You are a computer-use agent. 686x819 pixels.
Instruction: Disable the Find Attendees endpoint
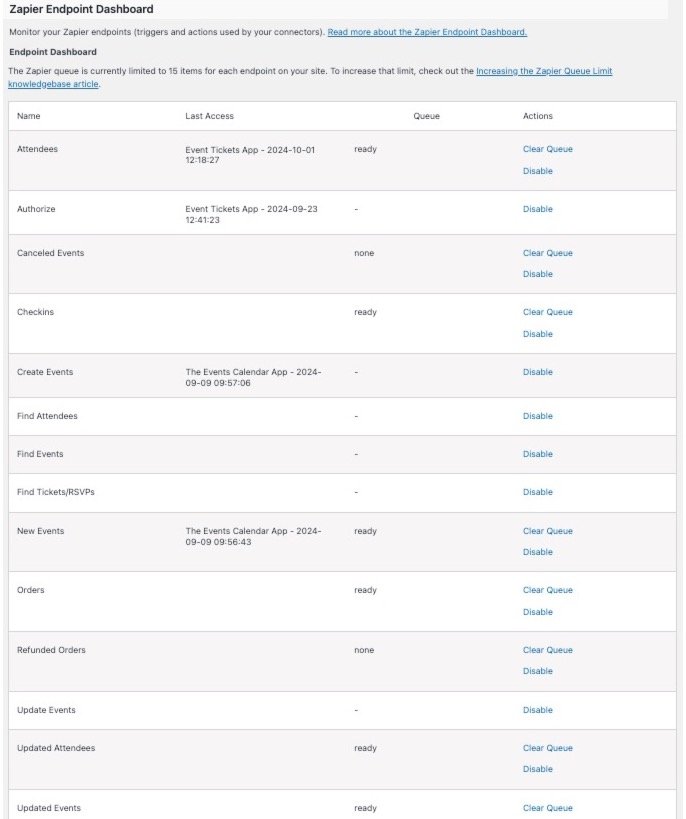tap(537, 416)
